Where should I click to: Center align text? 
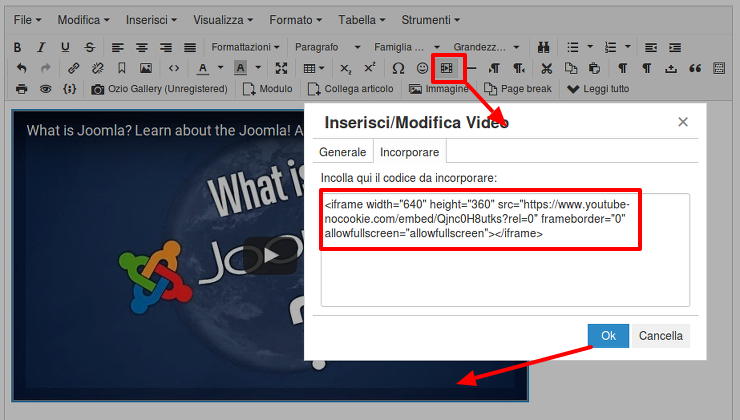pos(142,47)
